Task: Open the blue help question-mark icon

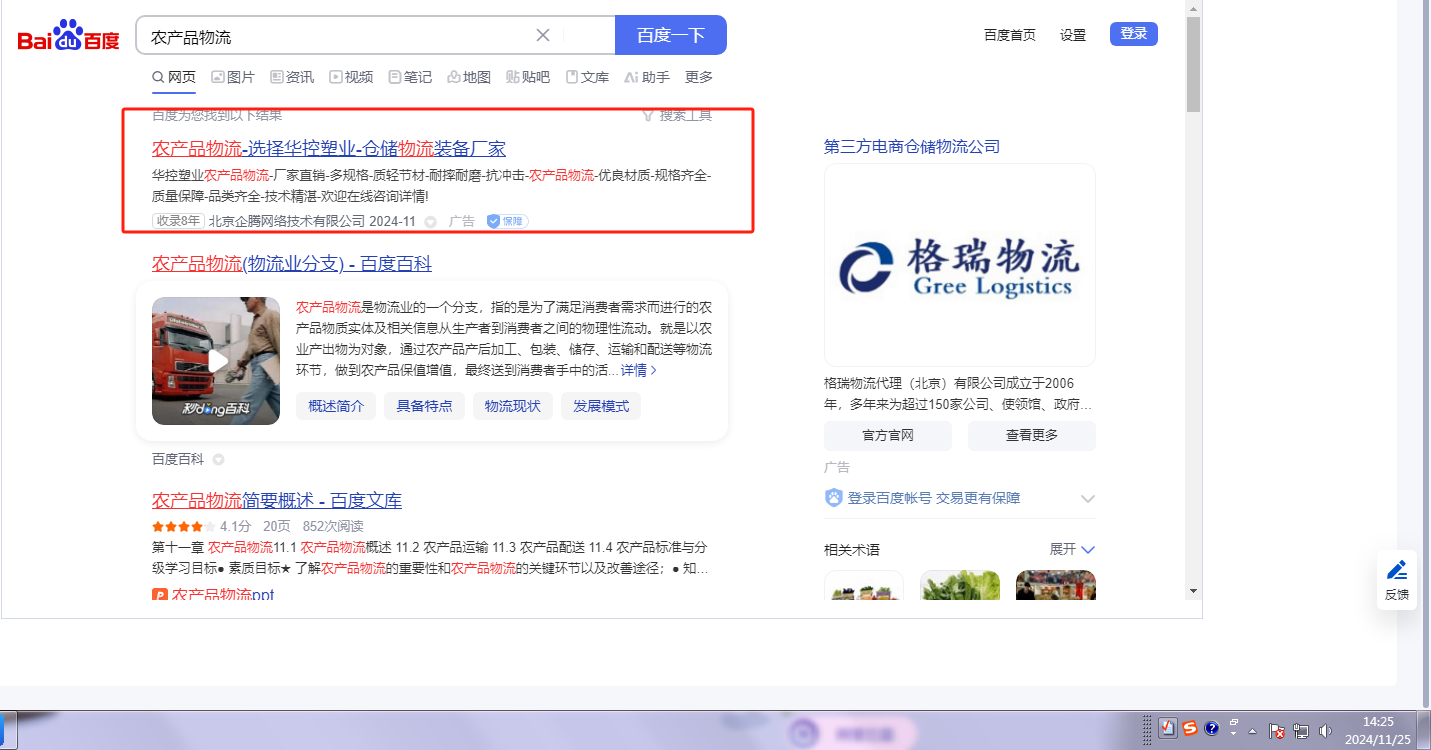Action: point(1212,729)
